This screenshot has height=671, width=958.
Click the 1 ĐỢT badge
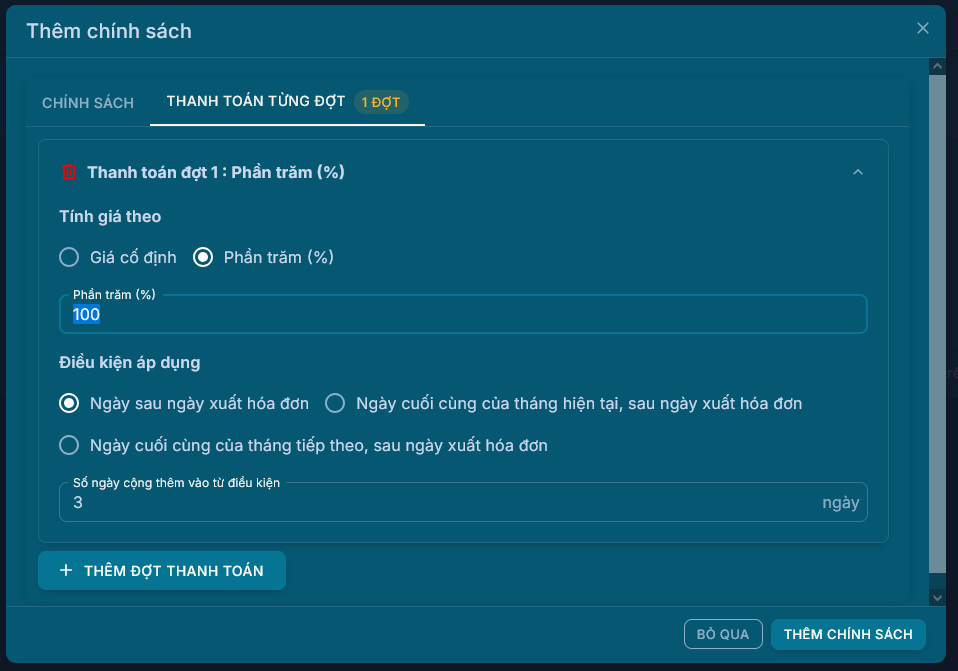click(381, 102)
